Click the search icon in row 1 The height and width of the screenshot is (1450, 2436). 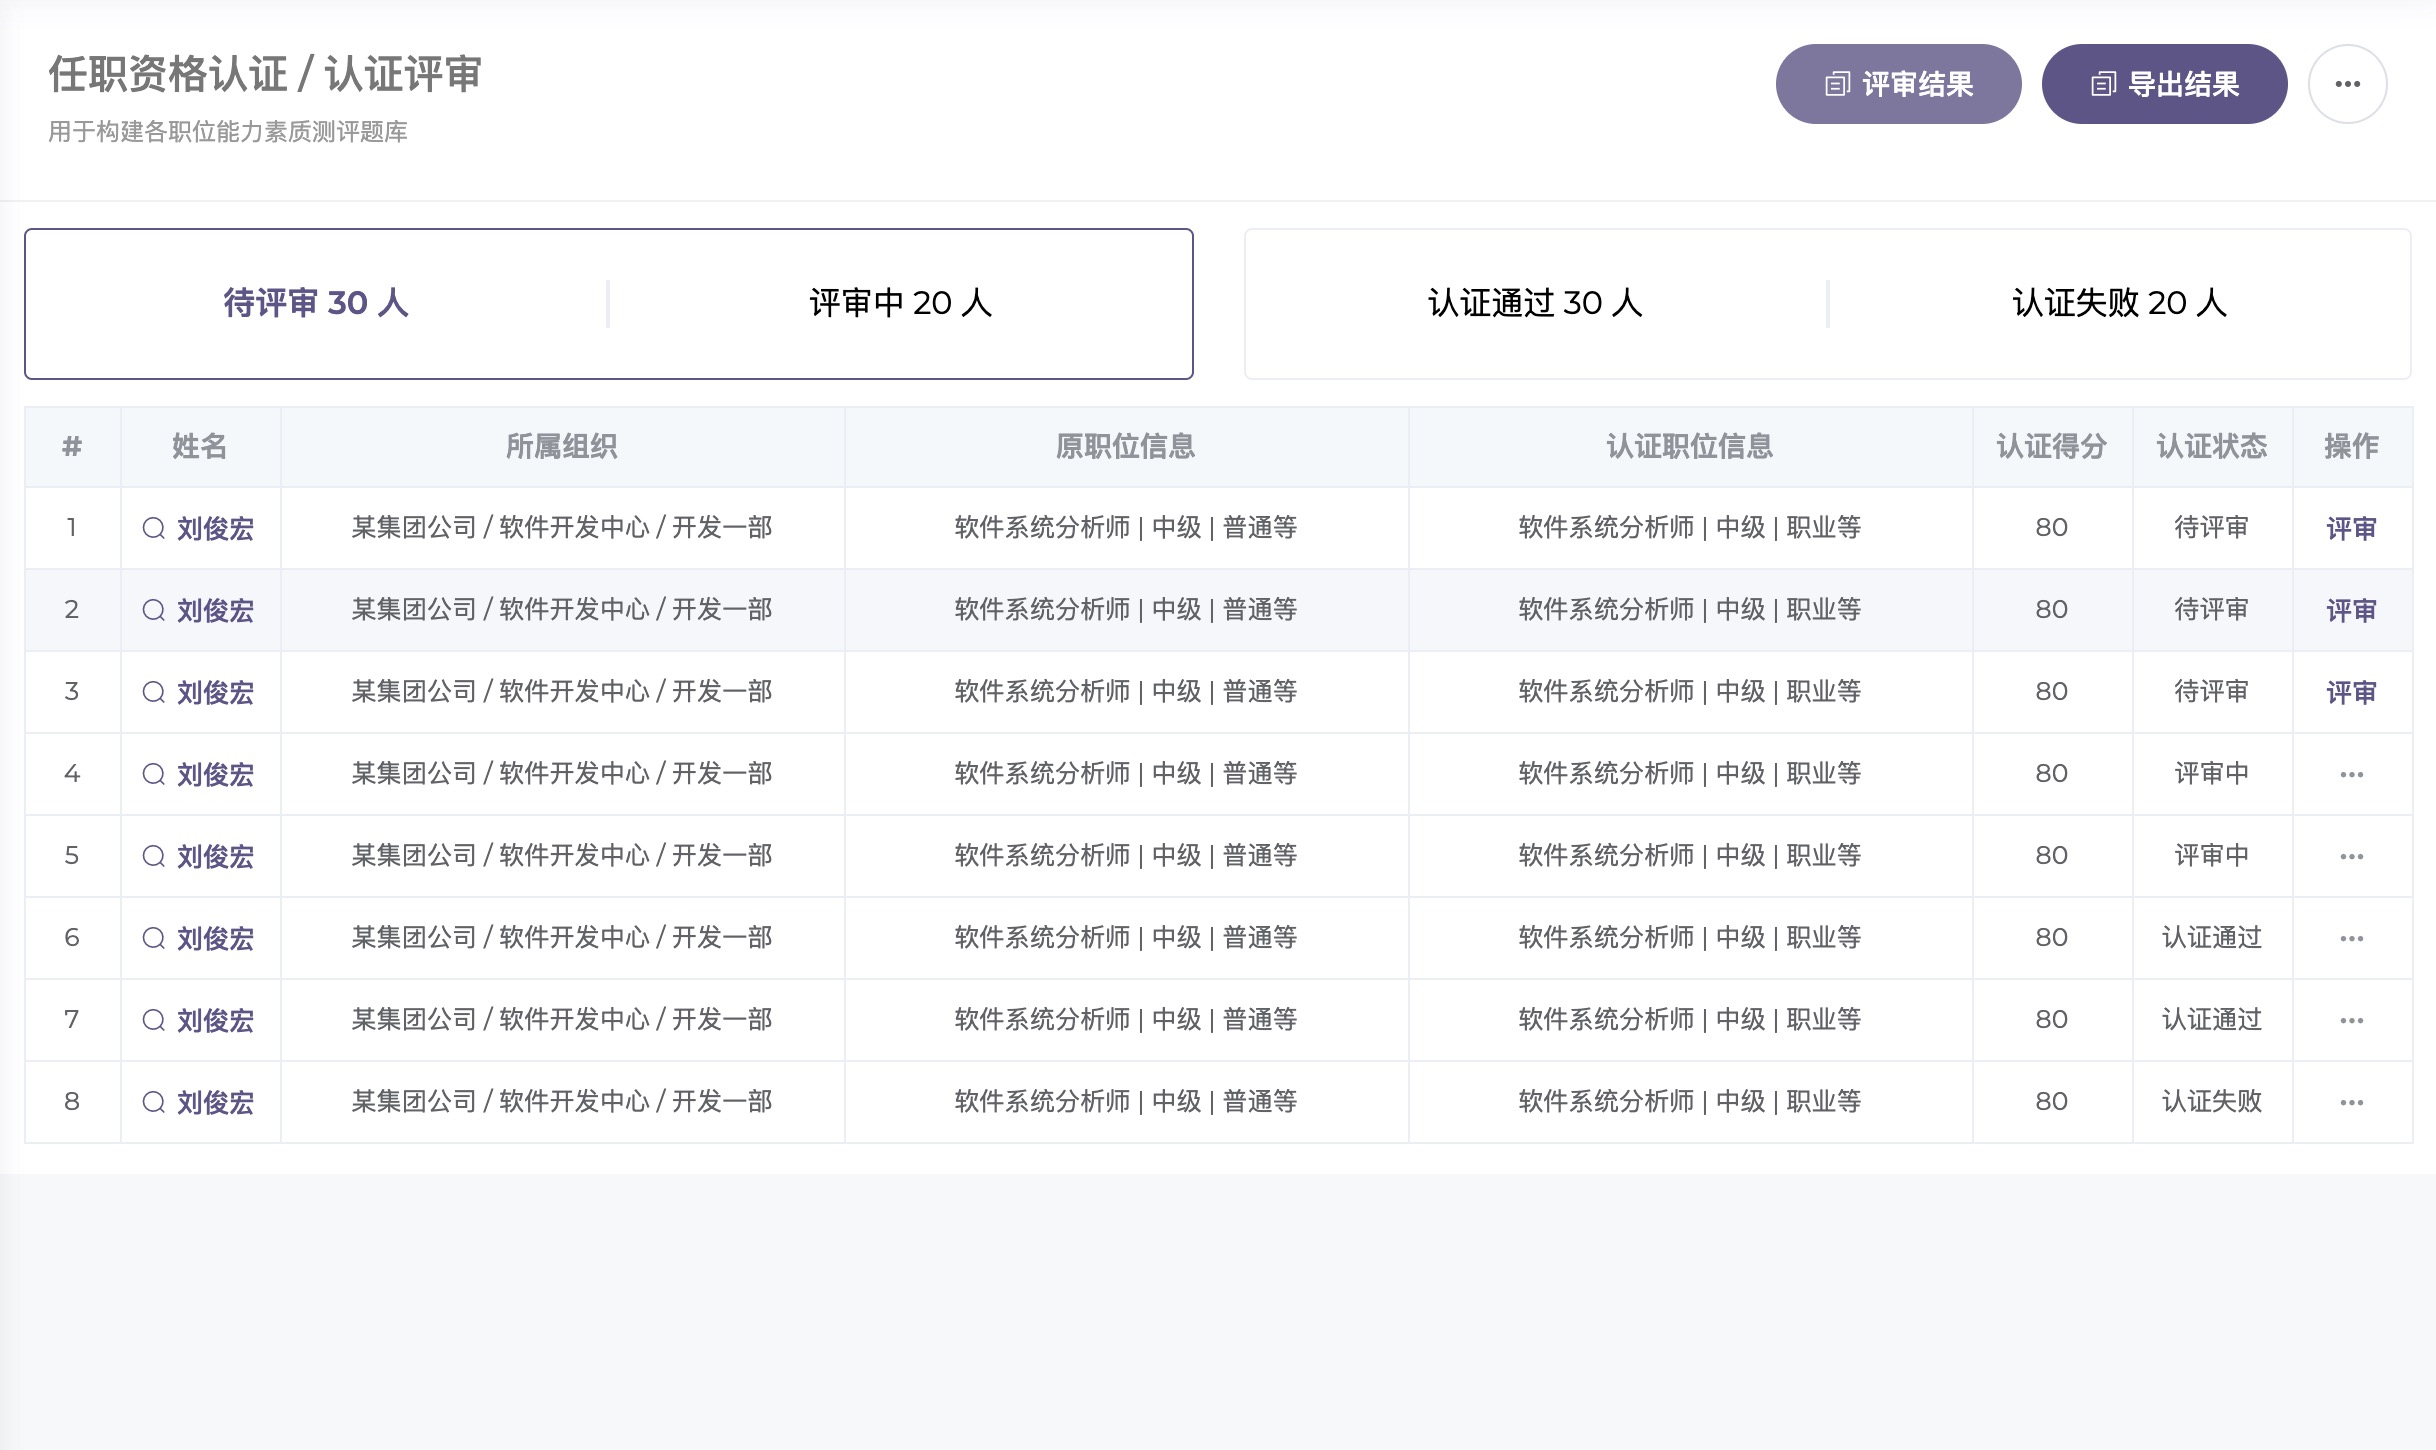(153, 528)
